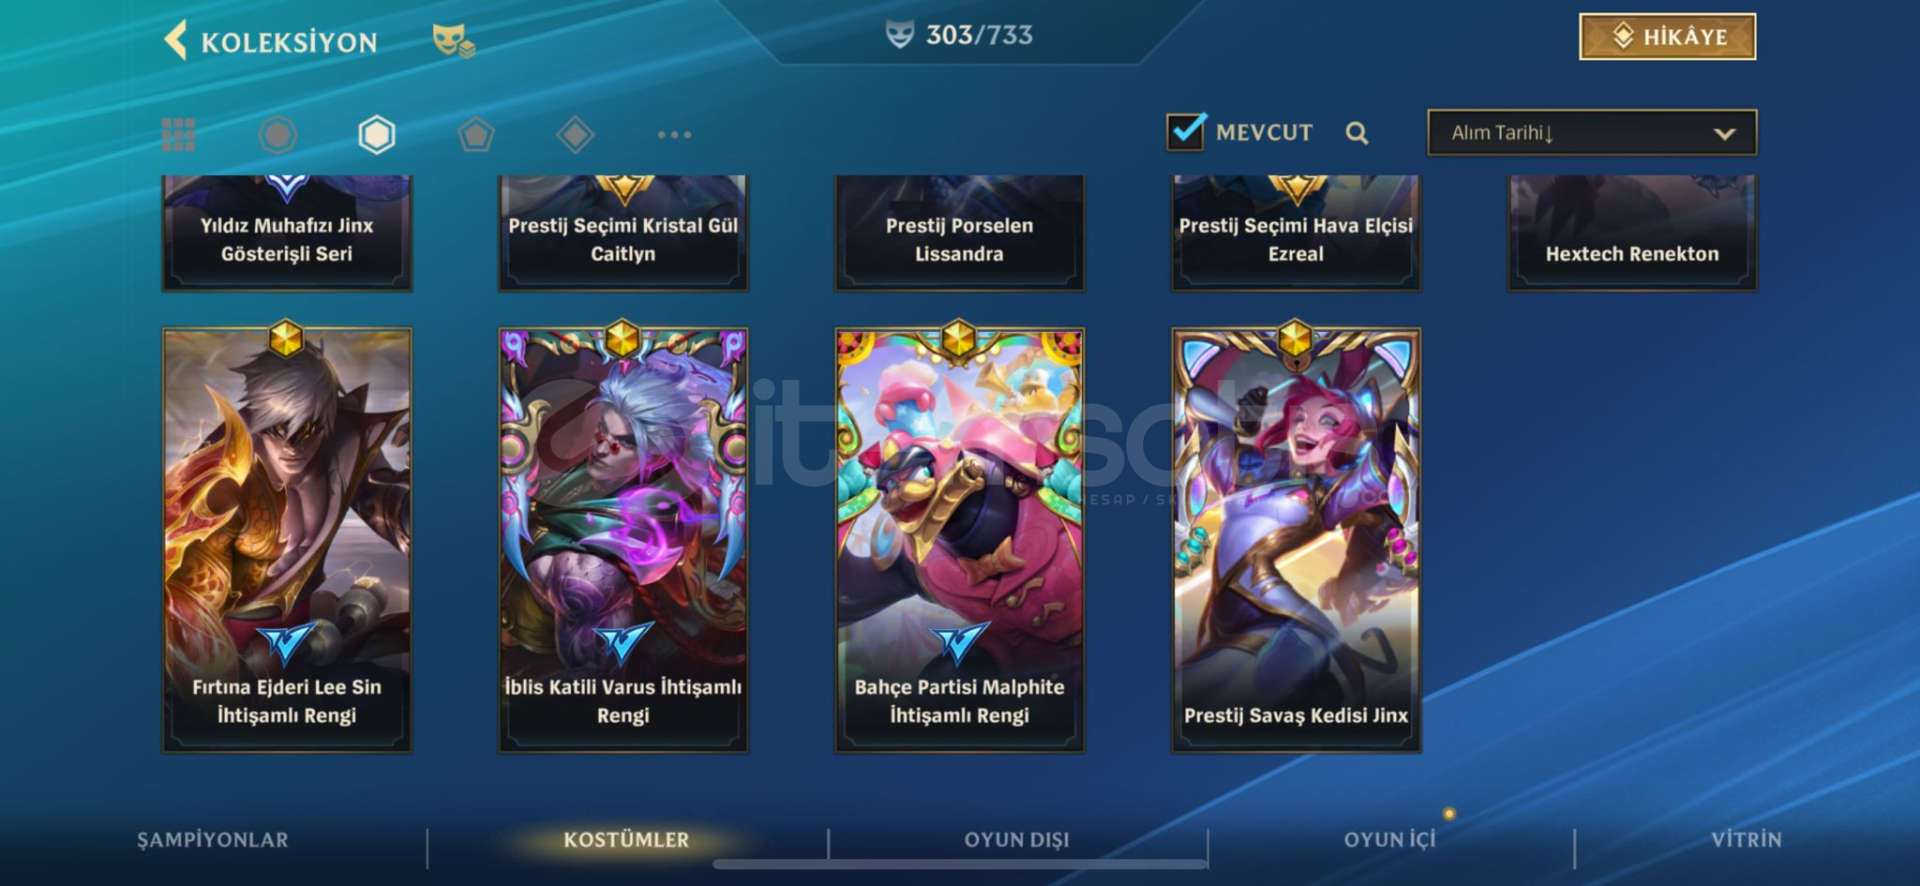Image resolution: width=1920 pixels, height=886 pixels.
Task: Select the pentagon rarity filter icon
Action: coord(476,135)
